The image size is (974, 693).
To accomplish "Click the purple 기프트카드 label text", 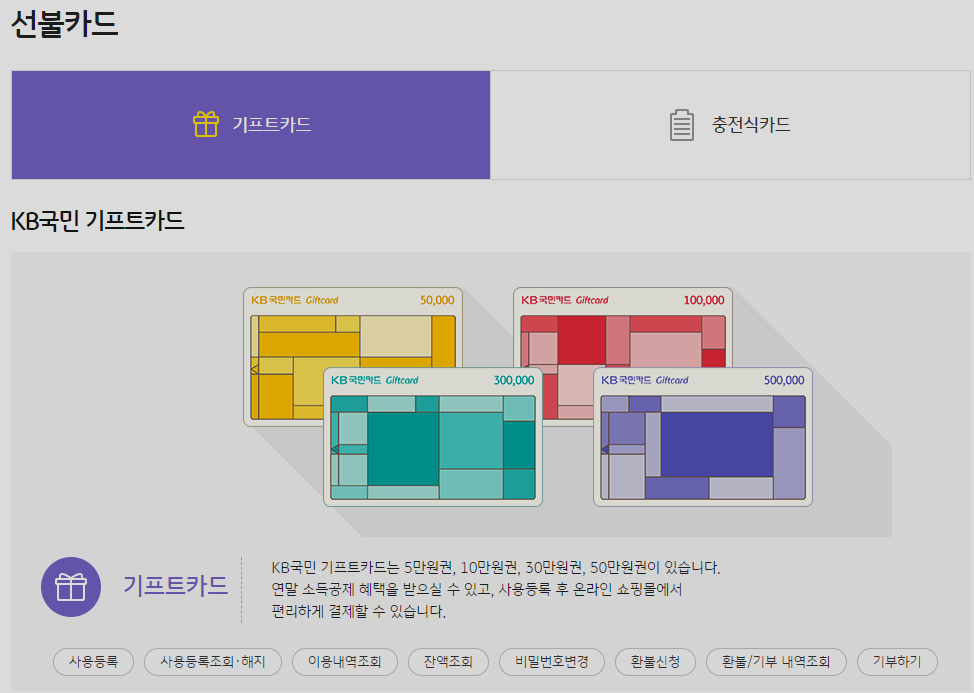I will click(x=176, y=586).
